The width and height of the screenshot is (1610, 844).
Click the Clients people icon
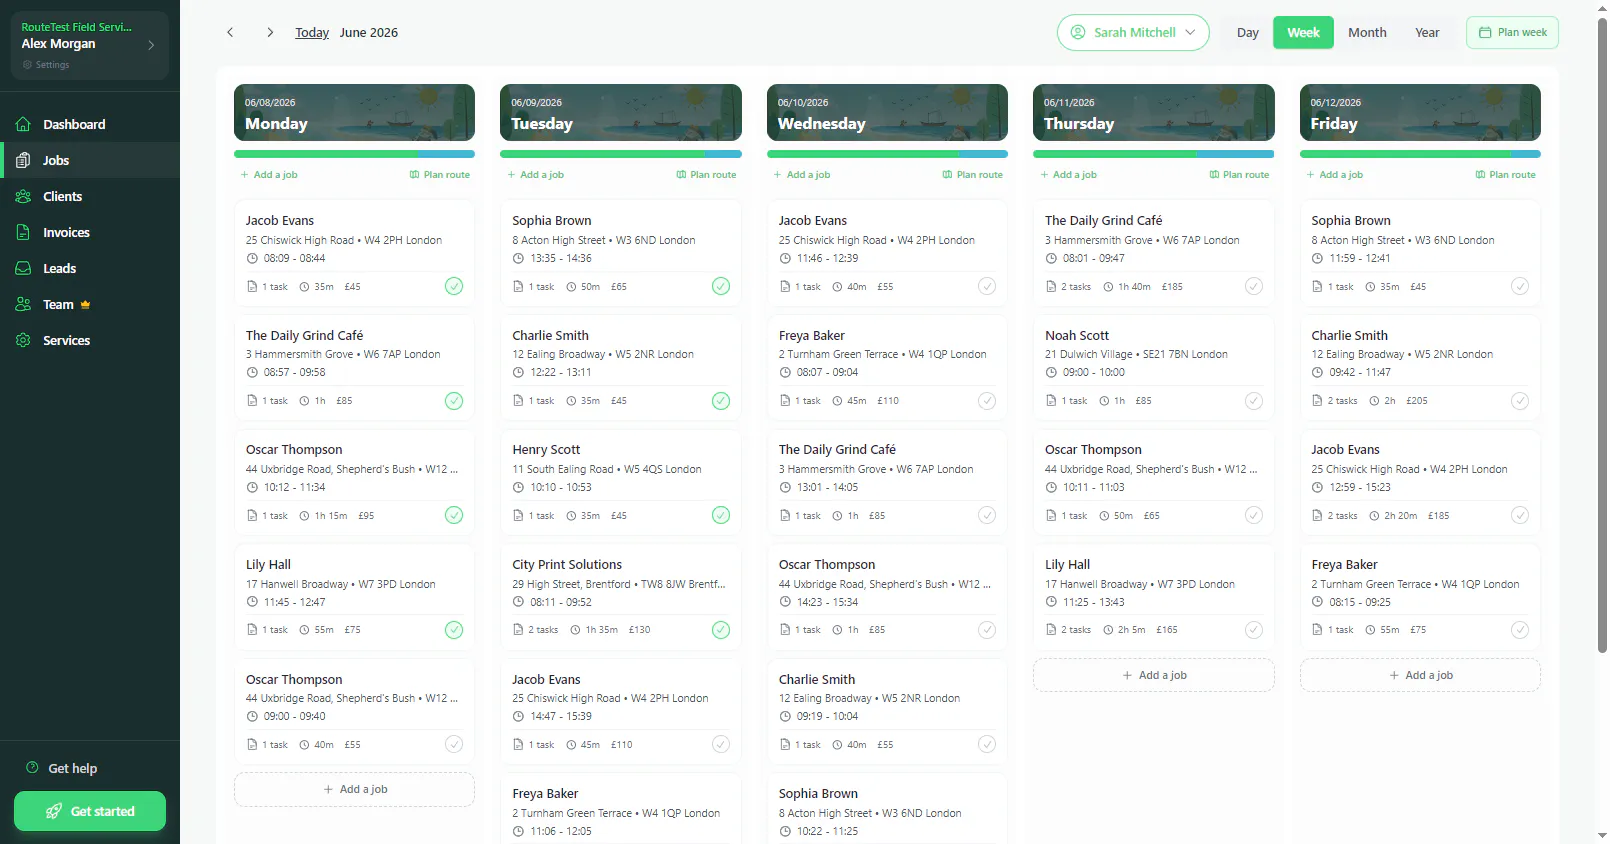[23, 197]
